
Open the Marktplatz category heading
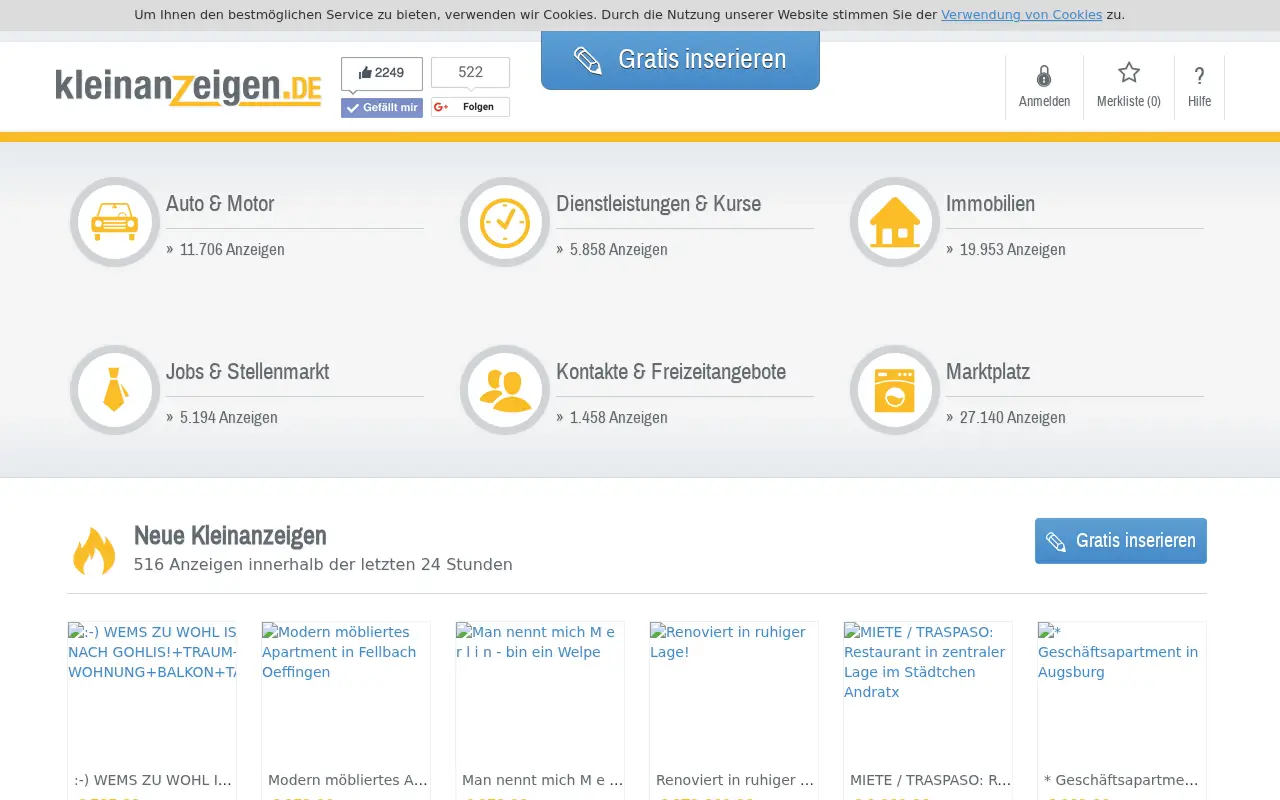coord(988,371)
